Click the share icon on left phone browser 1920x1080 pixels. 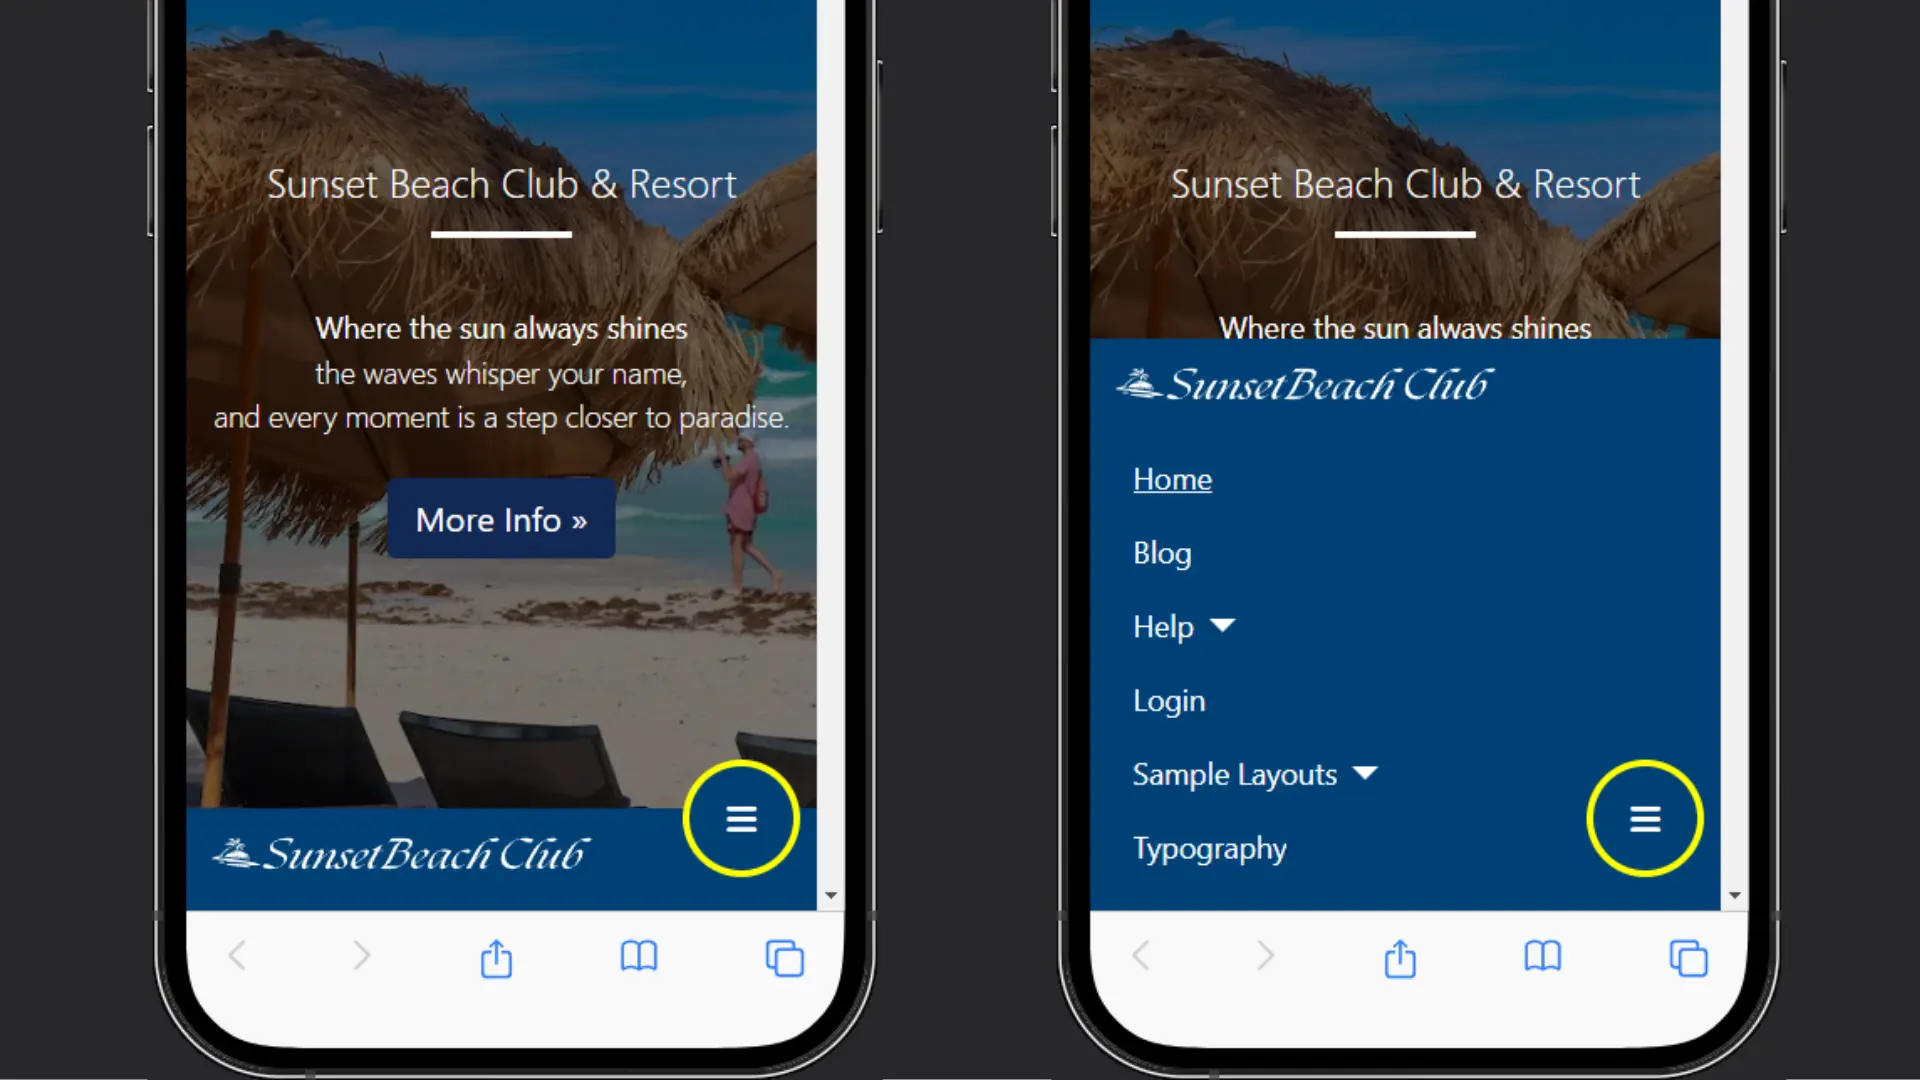pos(497,957)
